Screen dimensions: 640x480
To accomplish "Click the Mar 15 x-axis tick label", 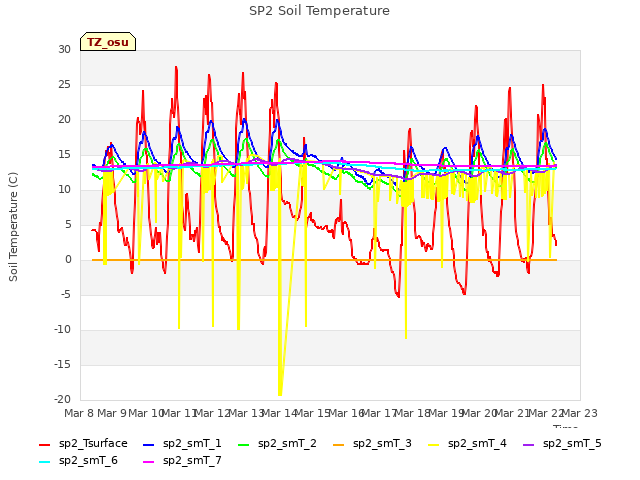I will (x=312, y=413).
